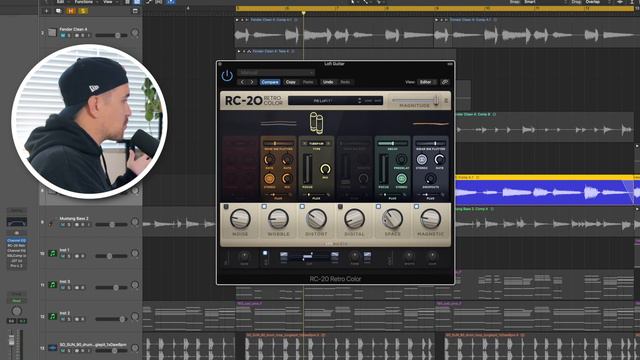Adjust Fender Clean 4 volume slider

(x=111, y=36)
